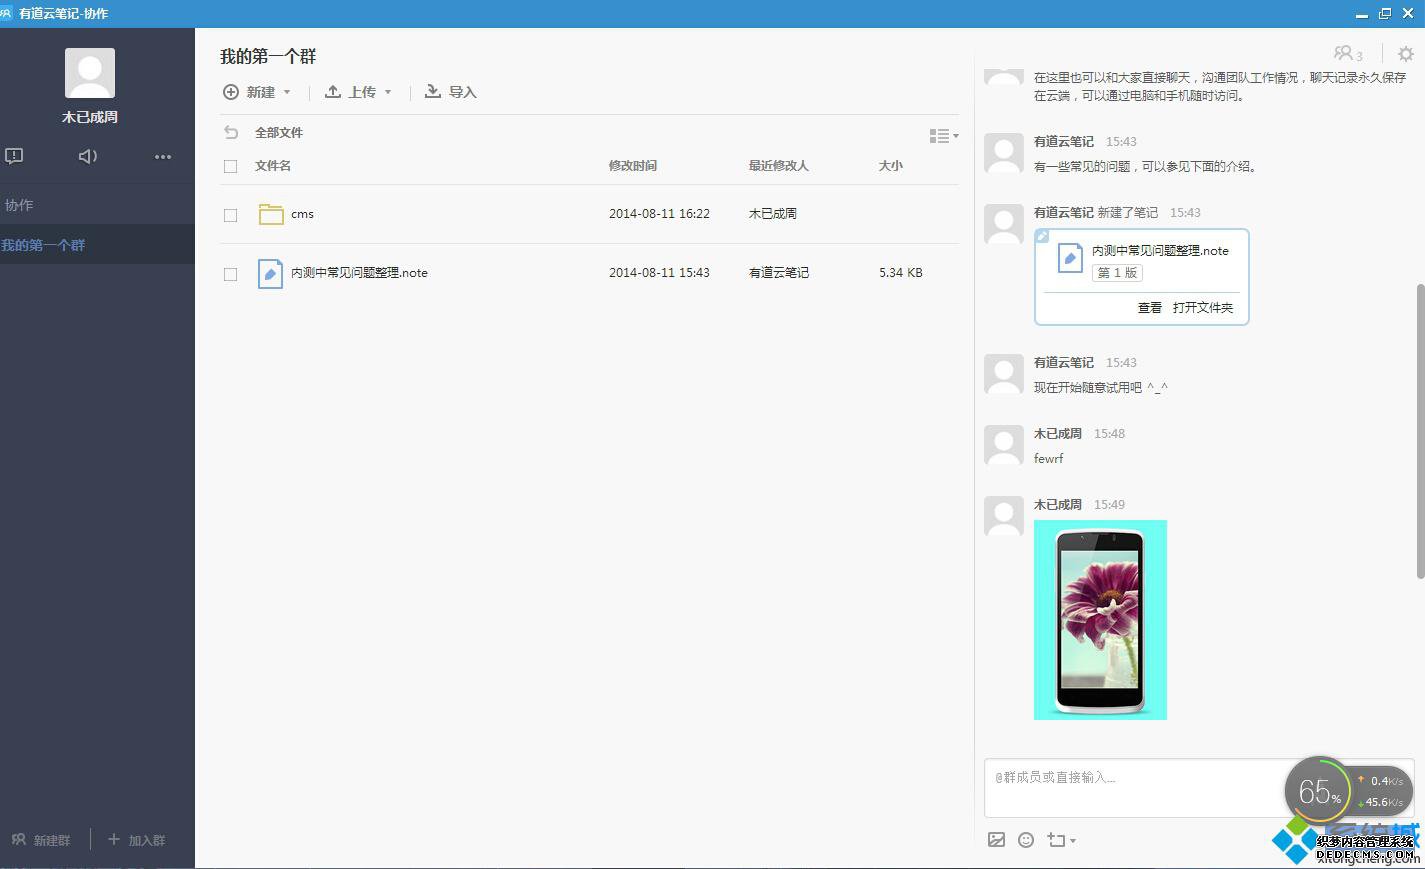Click the 65% memory usage floating widget
This screenshot has width=1425, height=869.
(x=1320, y=792)
